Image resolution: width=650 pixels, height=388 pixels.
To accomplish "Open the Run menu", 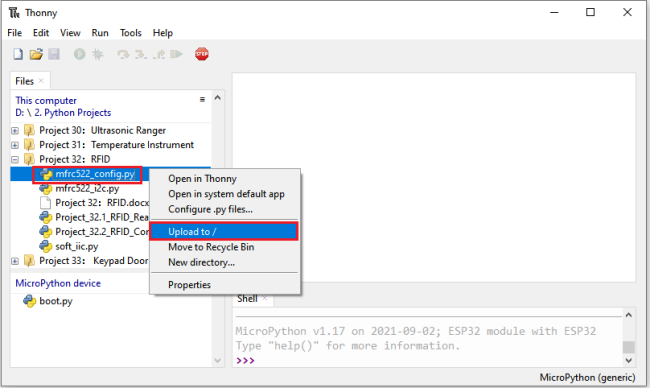I will point(100,33).
